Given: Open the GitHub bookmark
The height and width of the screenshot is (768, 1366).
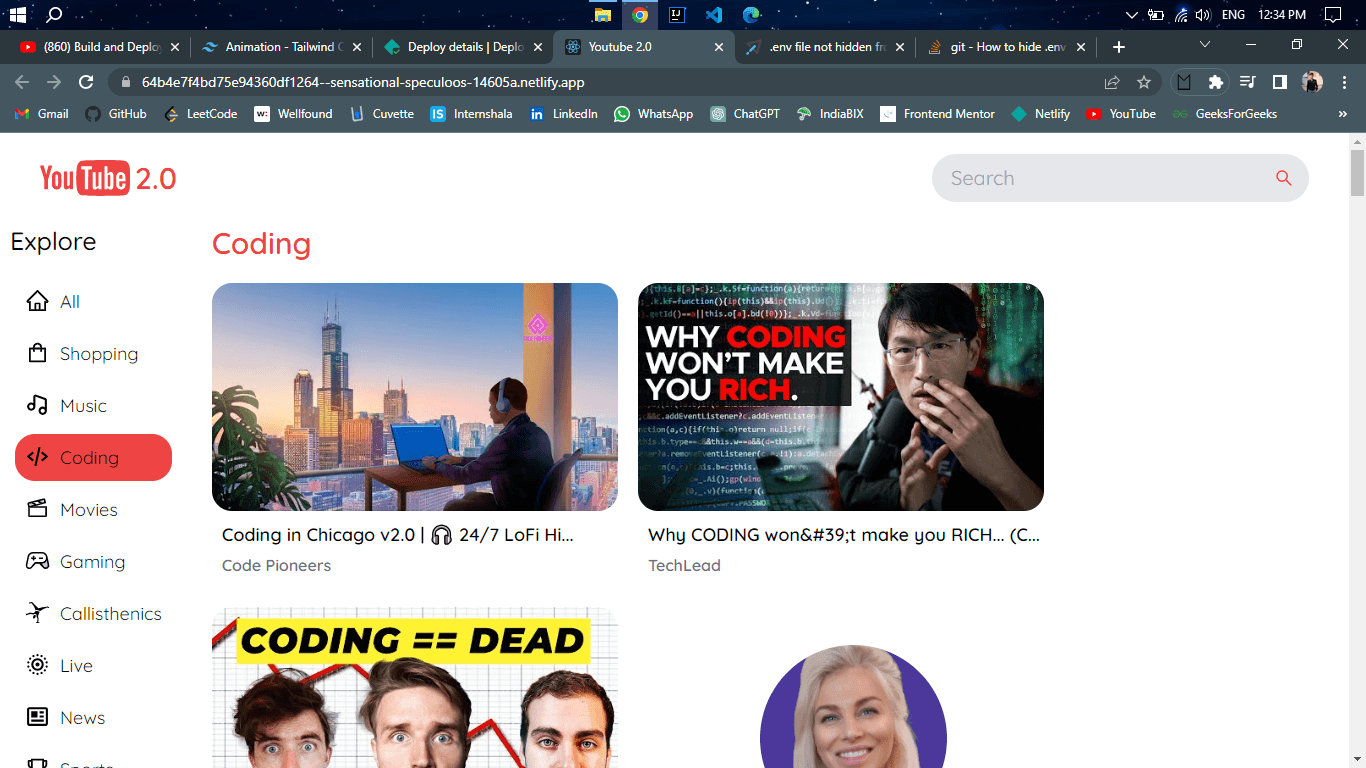Looking at the screenshot, I should pyautogui.click(x=115, y=114).
